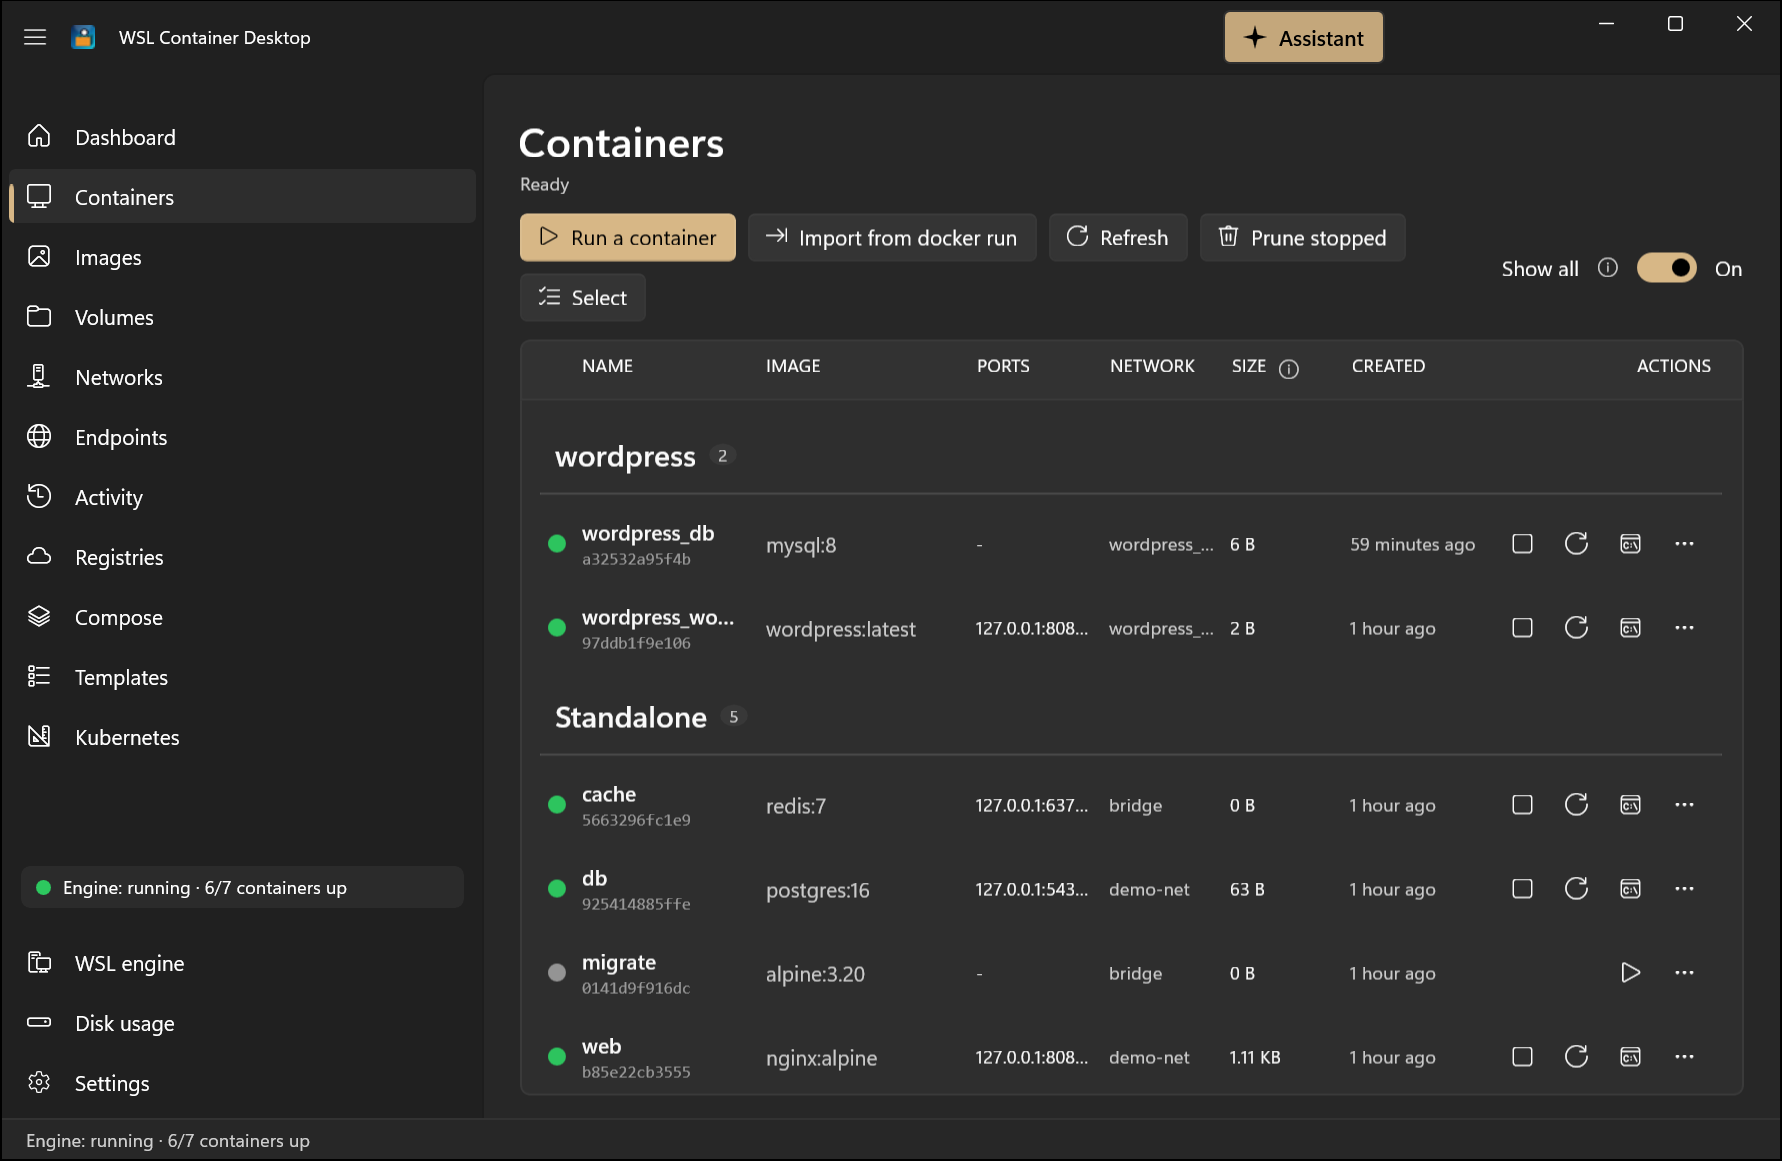This screenshot has width=1782, height=1161.
Task: Open the Assistant panel
Action: pos(1303,38)
